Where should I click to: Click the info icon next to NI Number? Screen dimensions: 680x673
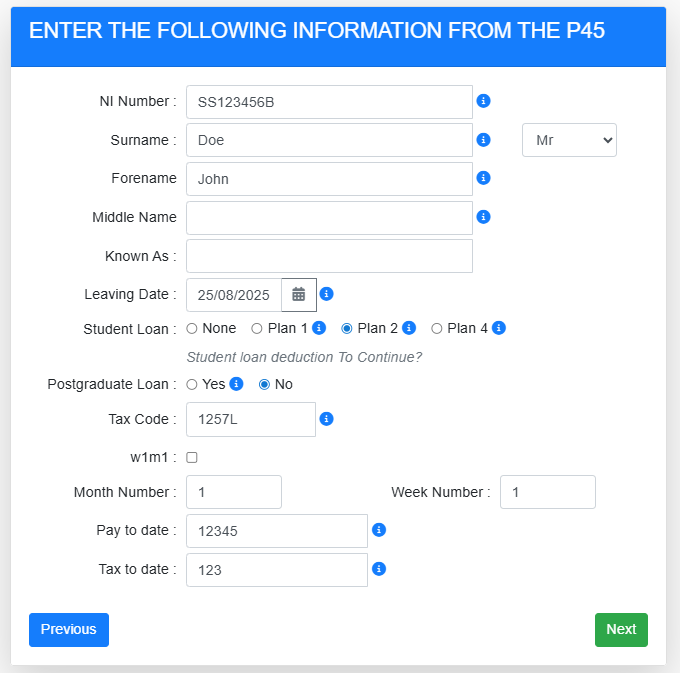click(483, 101)
